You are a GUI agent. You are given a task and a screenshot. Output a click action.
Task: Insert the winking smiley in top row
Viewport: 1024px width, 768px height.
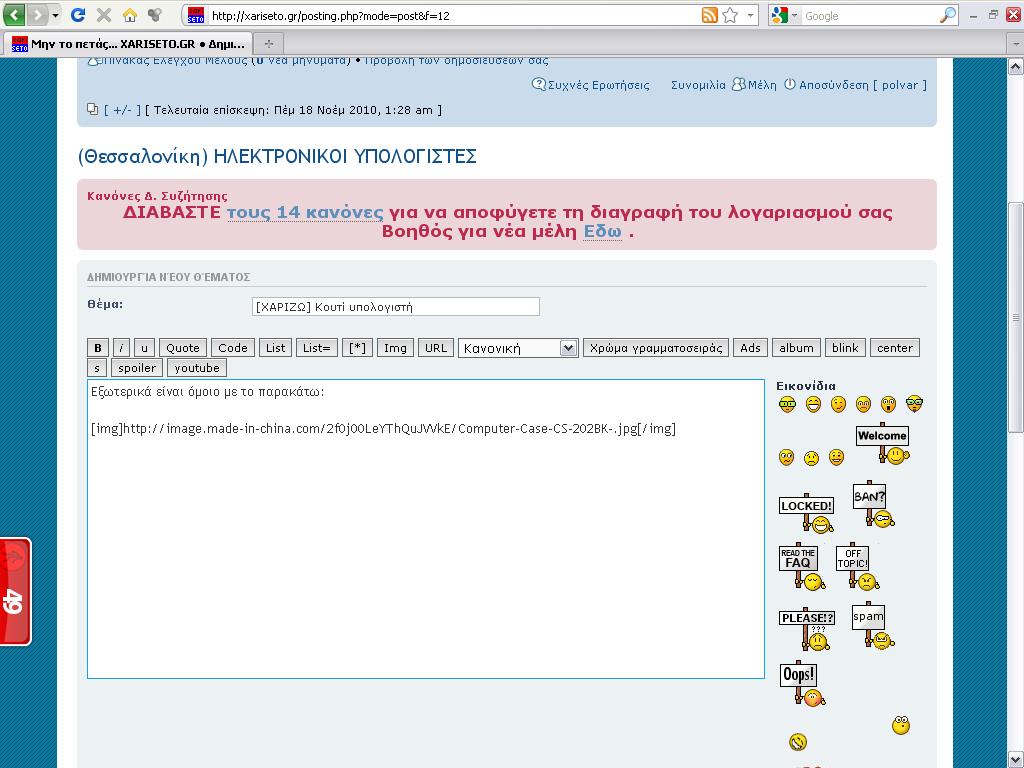[839, 405]
